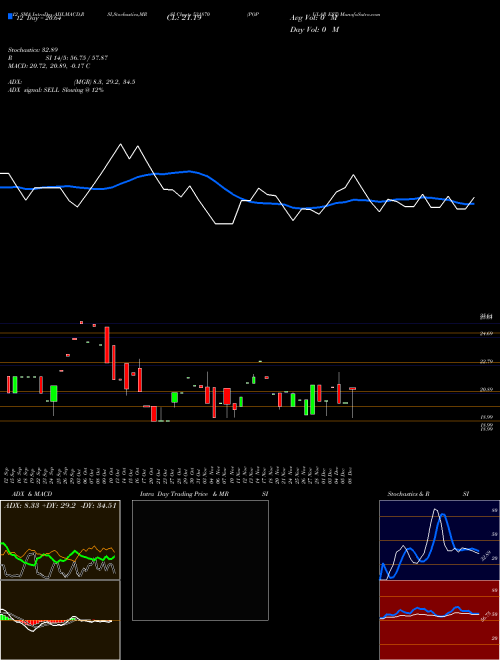Click the 'MACD: 20.72, 20.89, -0.17 C' line
Screen dimensions: 500x660
(49, 66)
